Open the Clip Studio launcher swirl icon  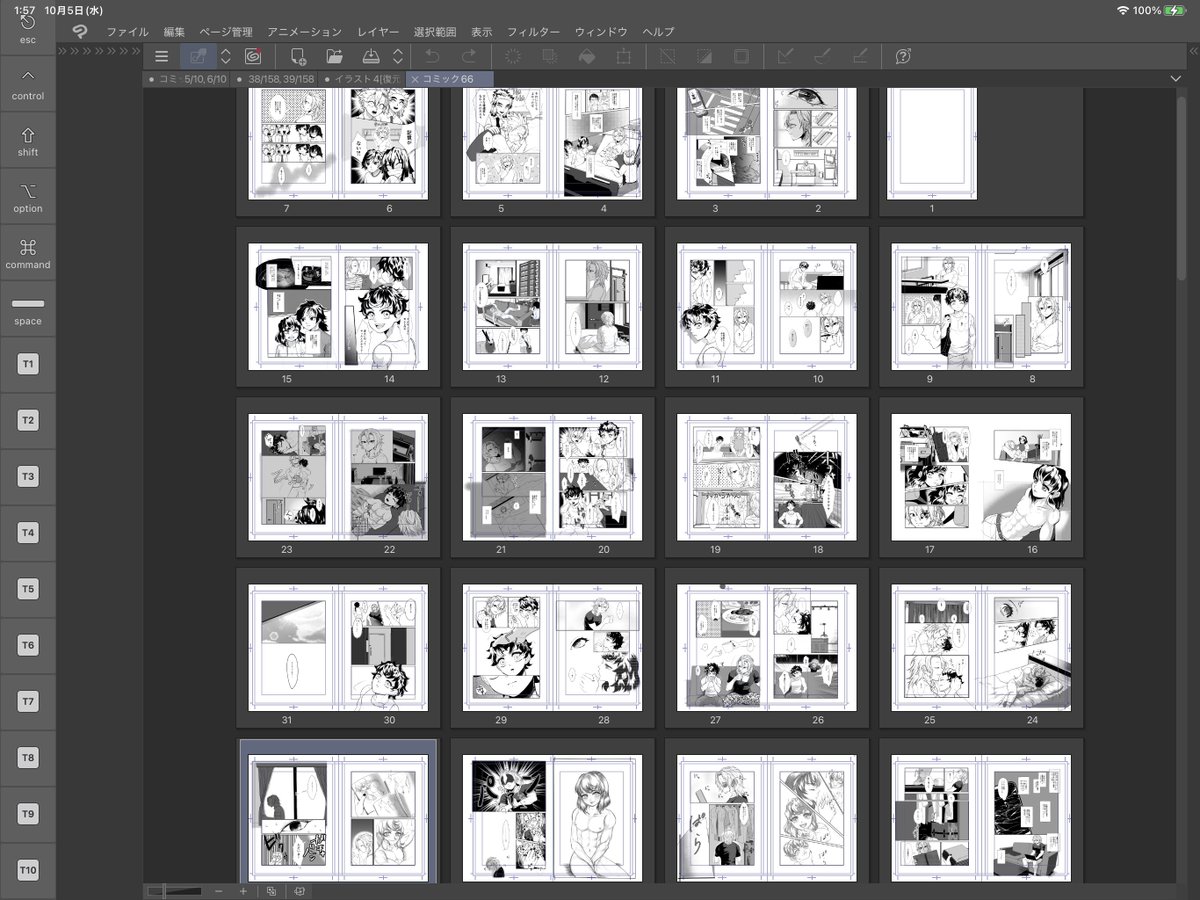(x=253, y=57)
